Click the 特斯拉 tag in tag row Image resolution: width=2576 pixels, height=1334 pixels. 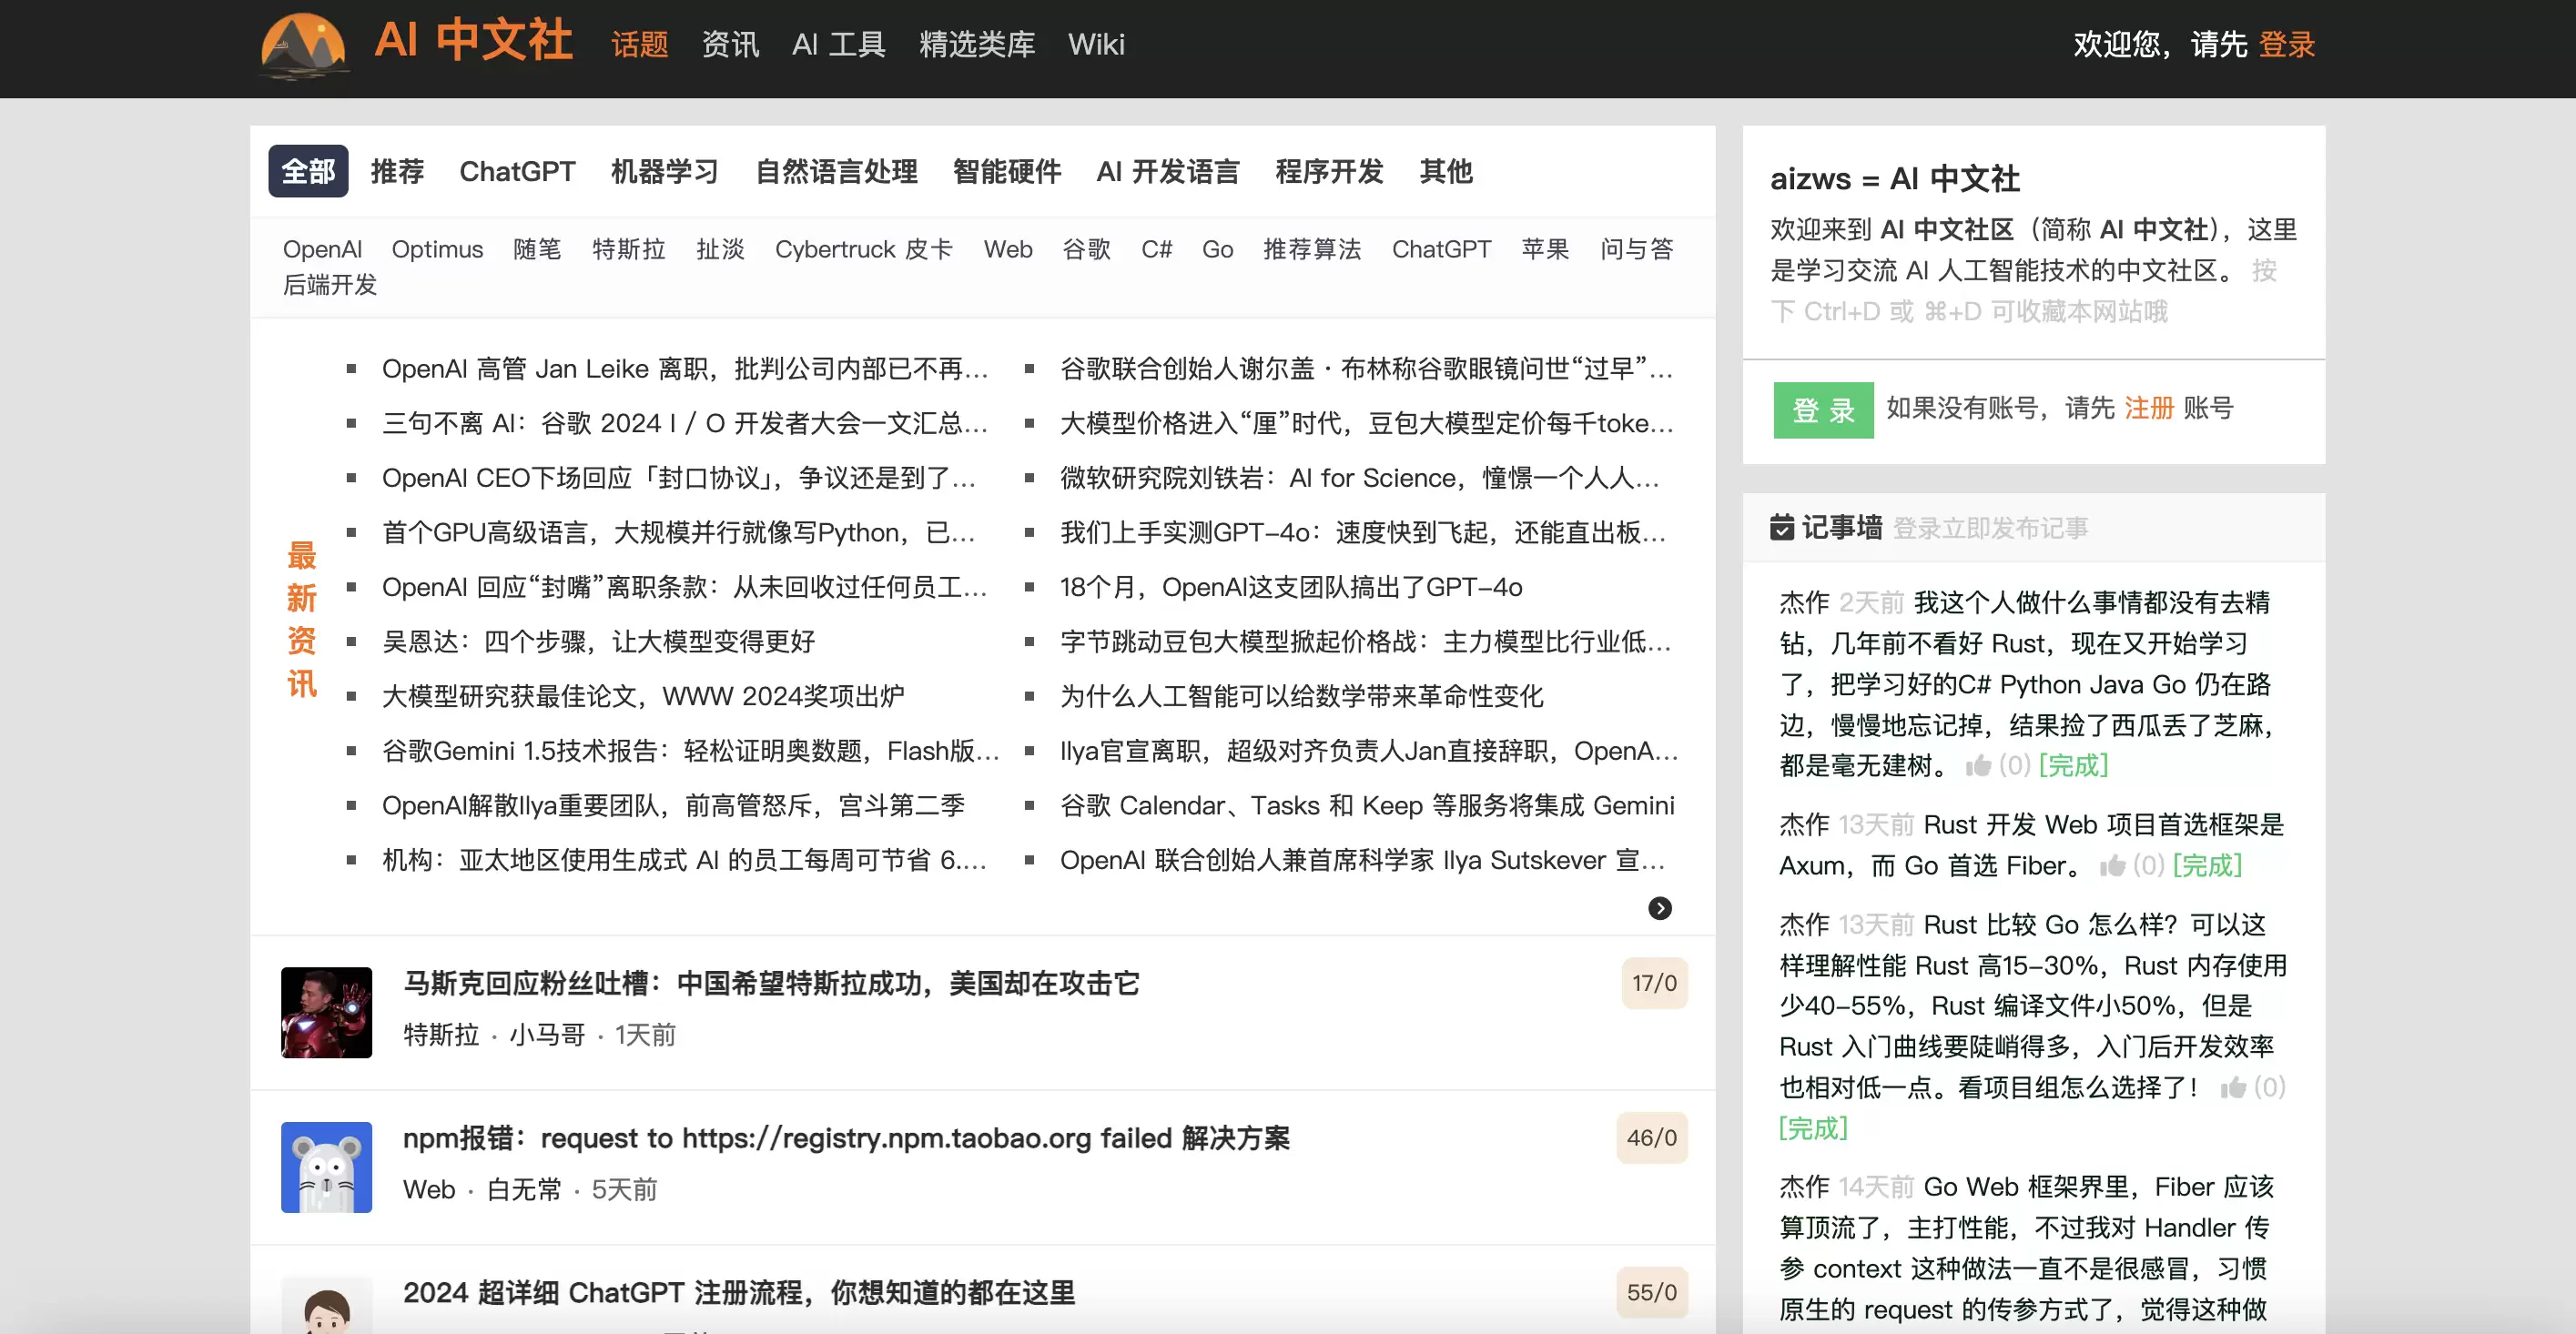(x=629, y=249)
